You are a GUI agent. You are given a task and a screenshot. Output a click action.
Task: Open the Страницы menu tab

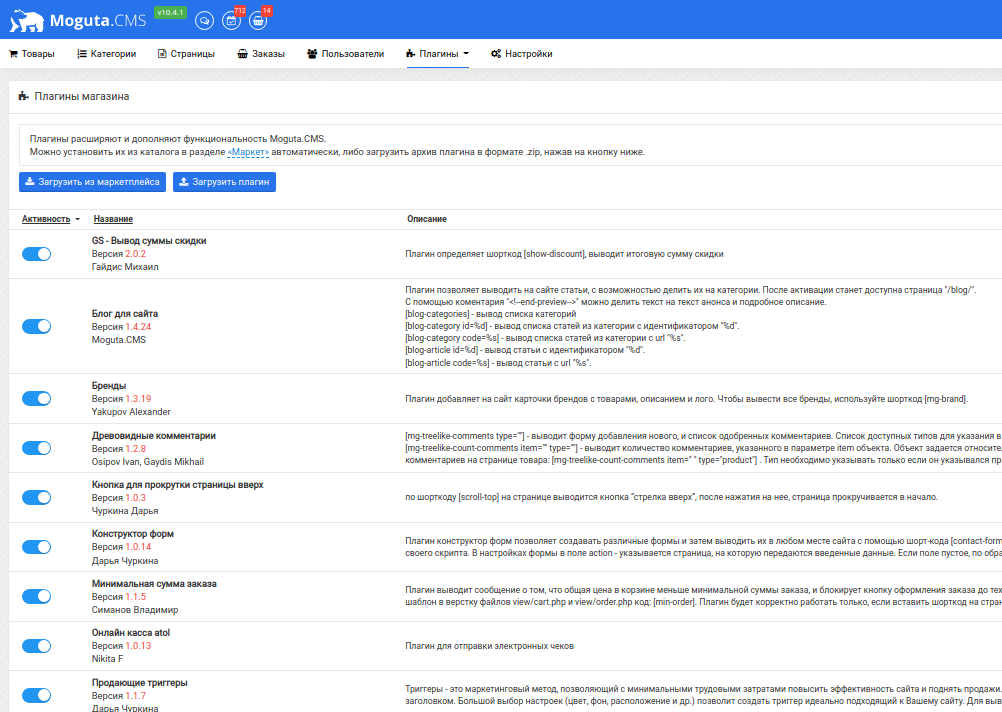point(187,54)
